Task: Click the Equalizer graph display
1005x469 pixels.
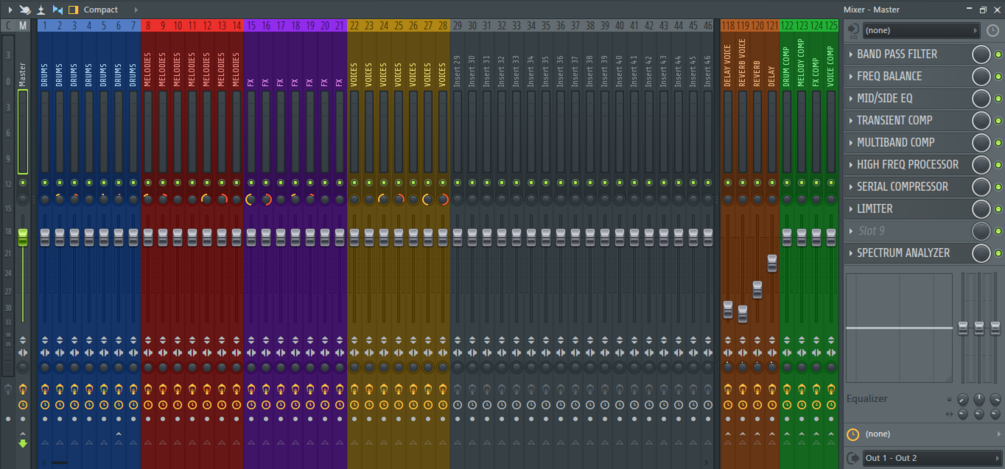Action: (899, 328)
